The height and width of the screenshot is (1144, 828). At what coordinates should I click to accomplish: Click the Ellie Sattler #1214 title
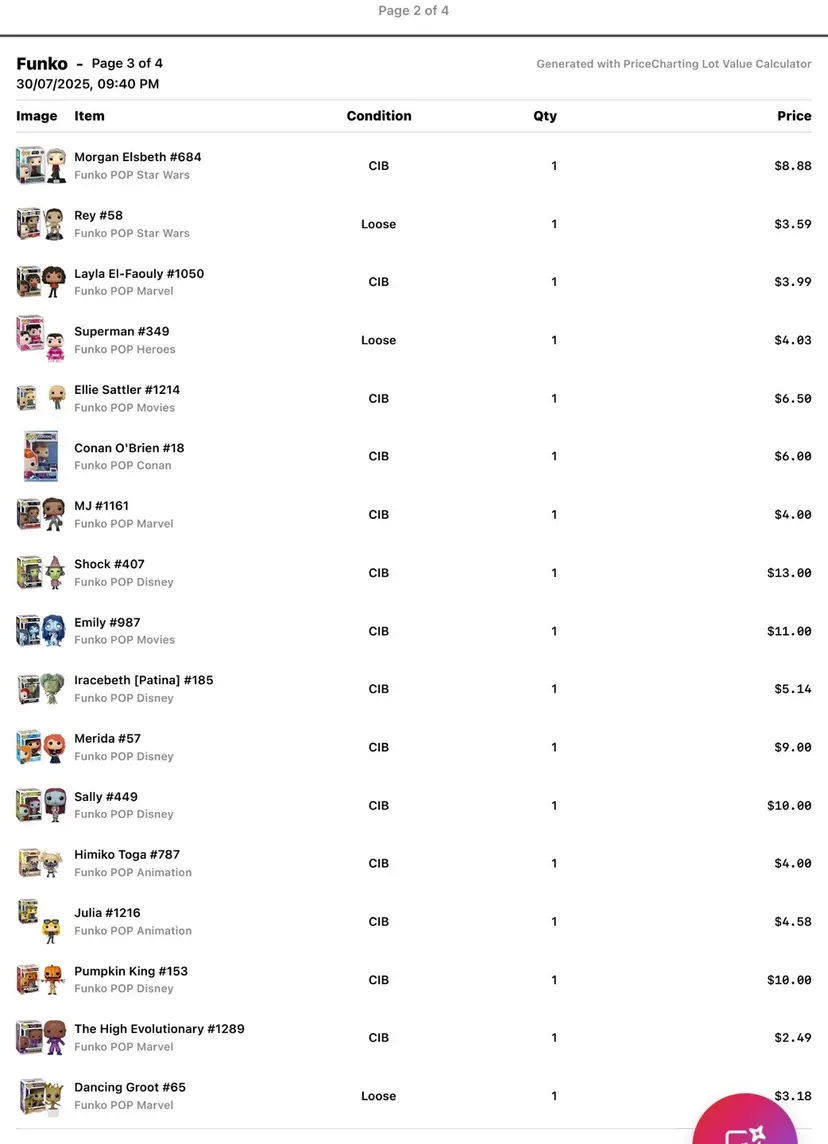(x=127, y=389)
